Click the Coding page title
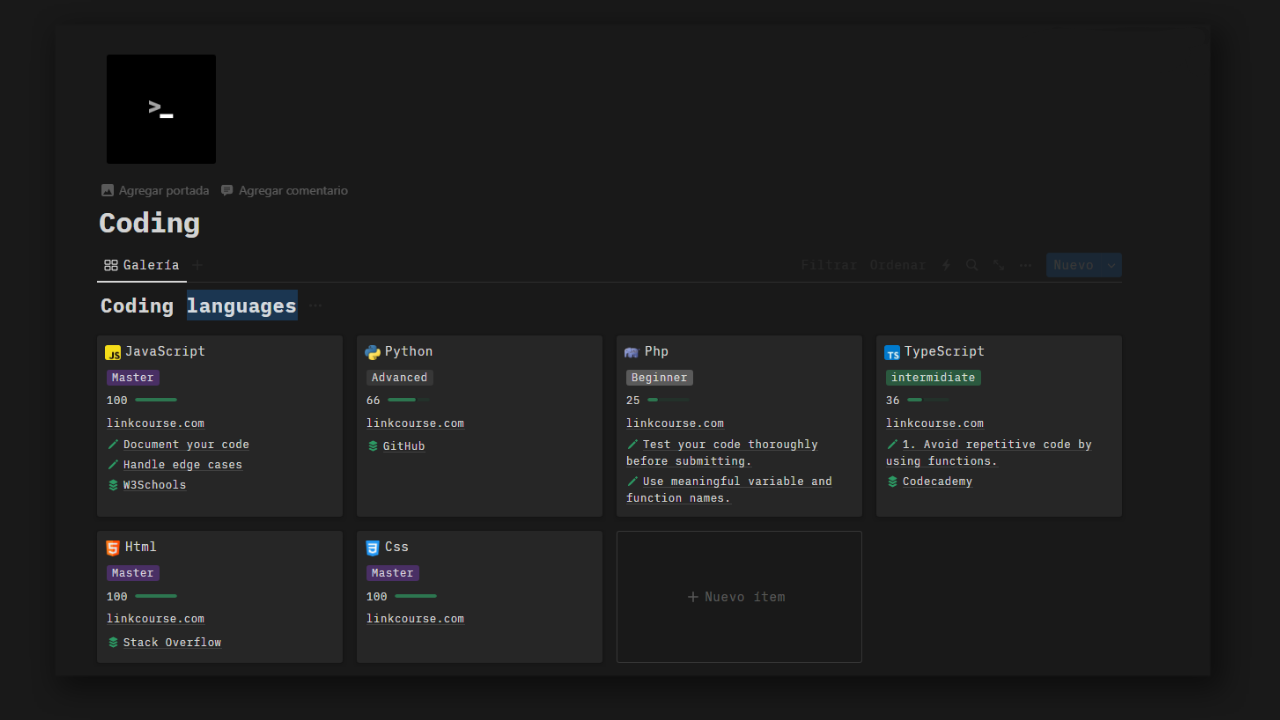Screen dimensions: 1280x720 click(149, 223)
